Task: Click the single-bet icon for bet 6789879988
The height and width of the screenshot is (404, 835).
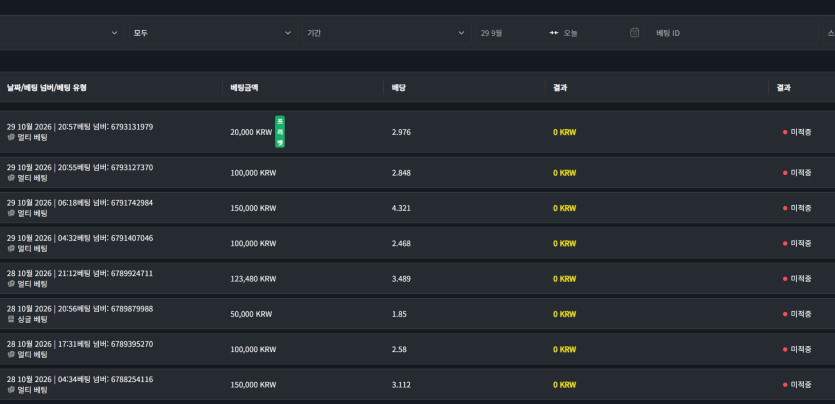Action: coord(11,319)
